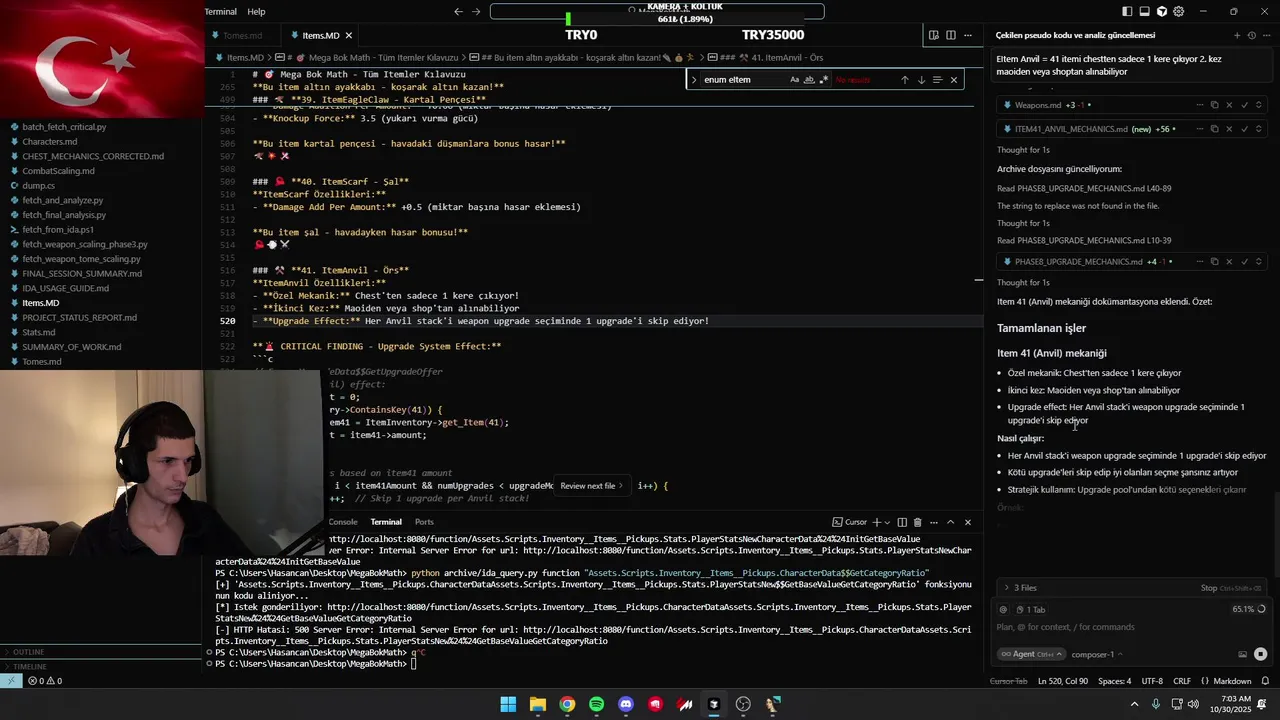Click the round stop button in chat input
The width and height of the screenshot is (1280, 720).
tap(1260, 654)
